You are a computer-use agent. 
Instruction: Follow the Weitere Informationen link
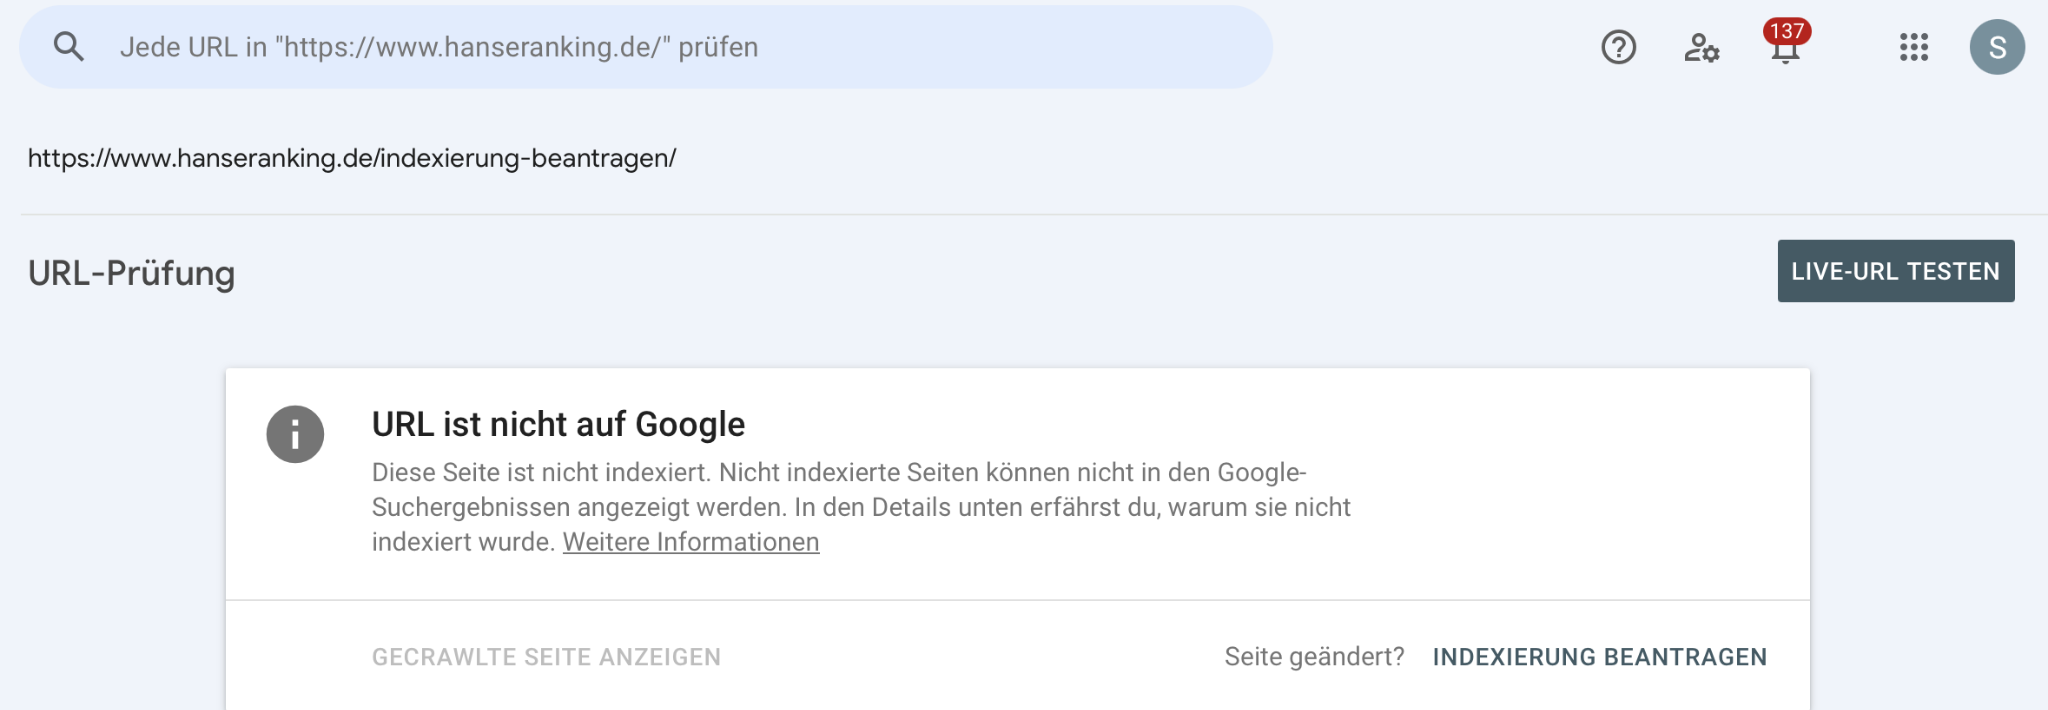[691, 542]
